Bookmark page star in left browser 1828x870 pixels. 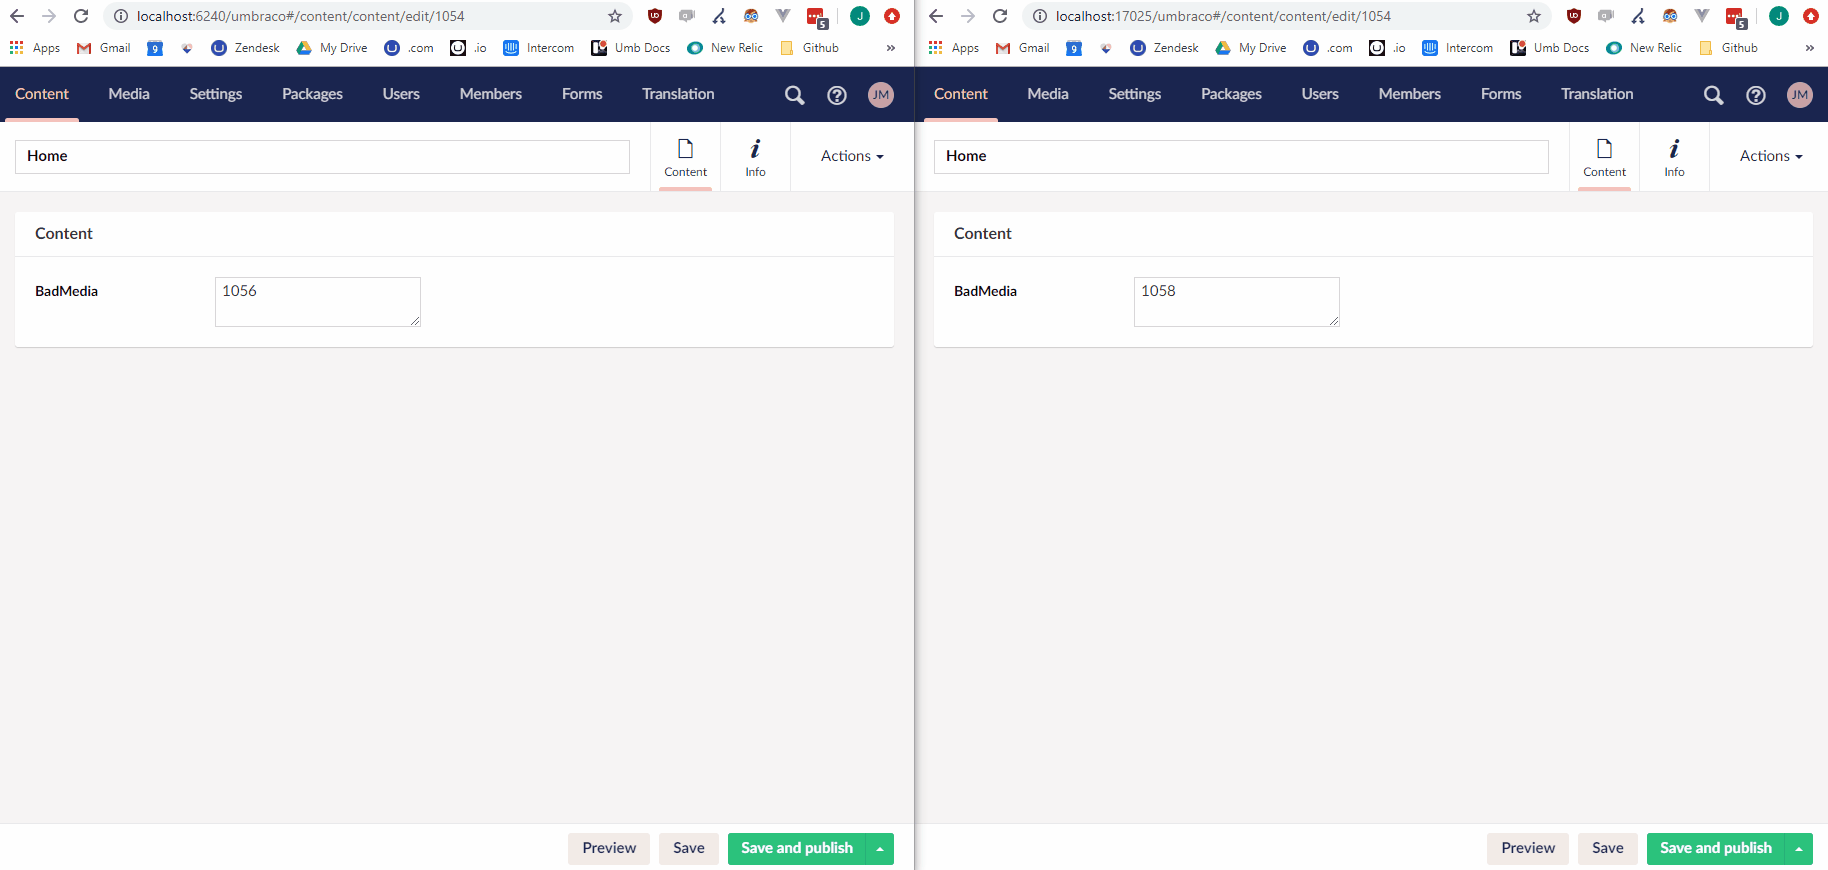coord(615,16)
